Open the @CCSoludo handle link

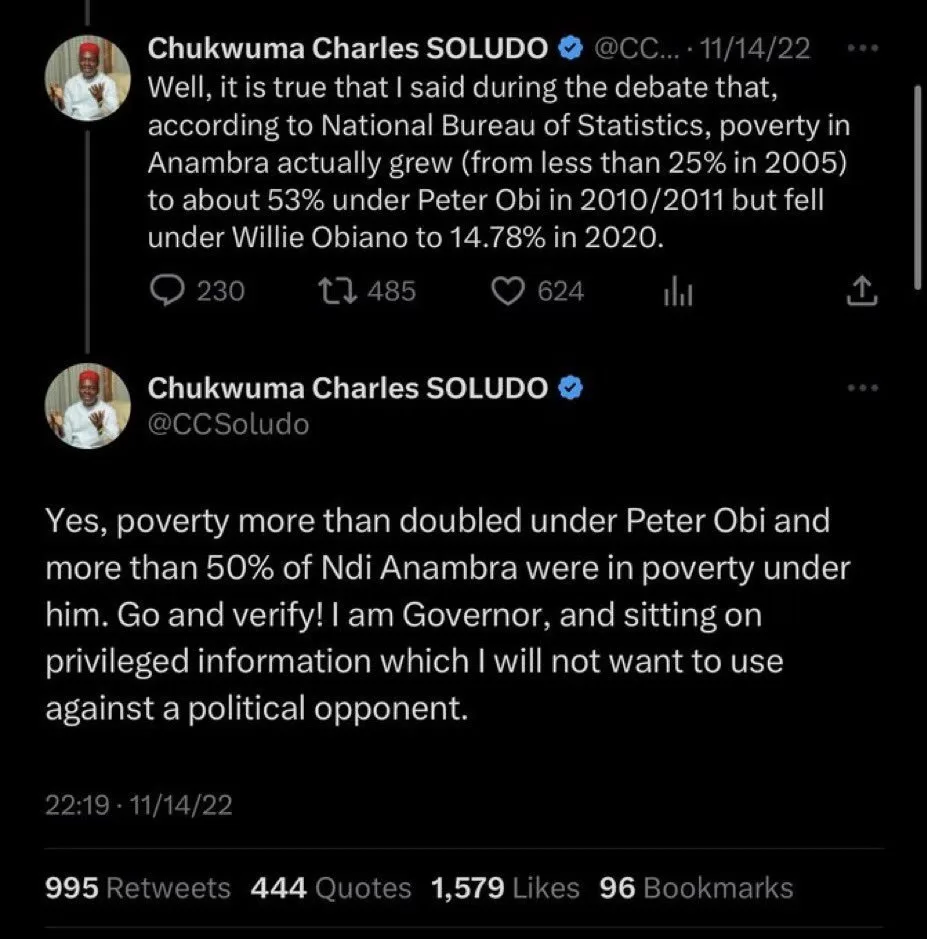pos(228,424)
